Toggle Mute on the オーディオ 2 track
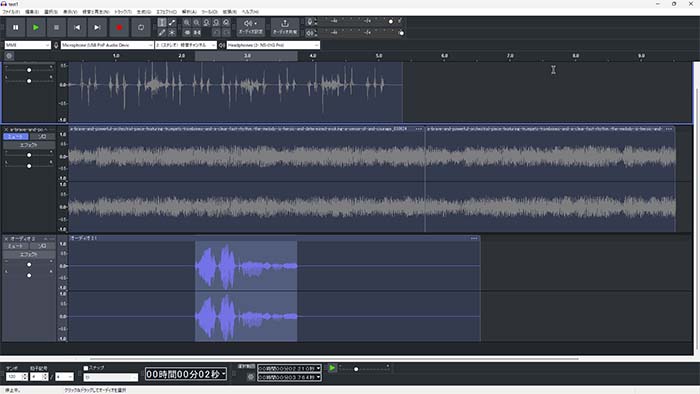700x394 pixels. 16,246
